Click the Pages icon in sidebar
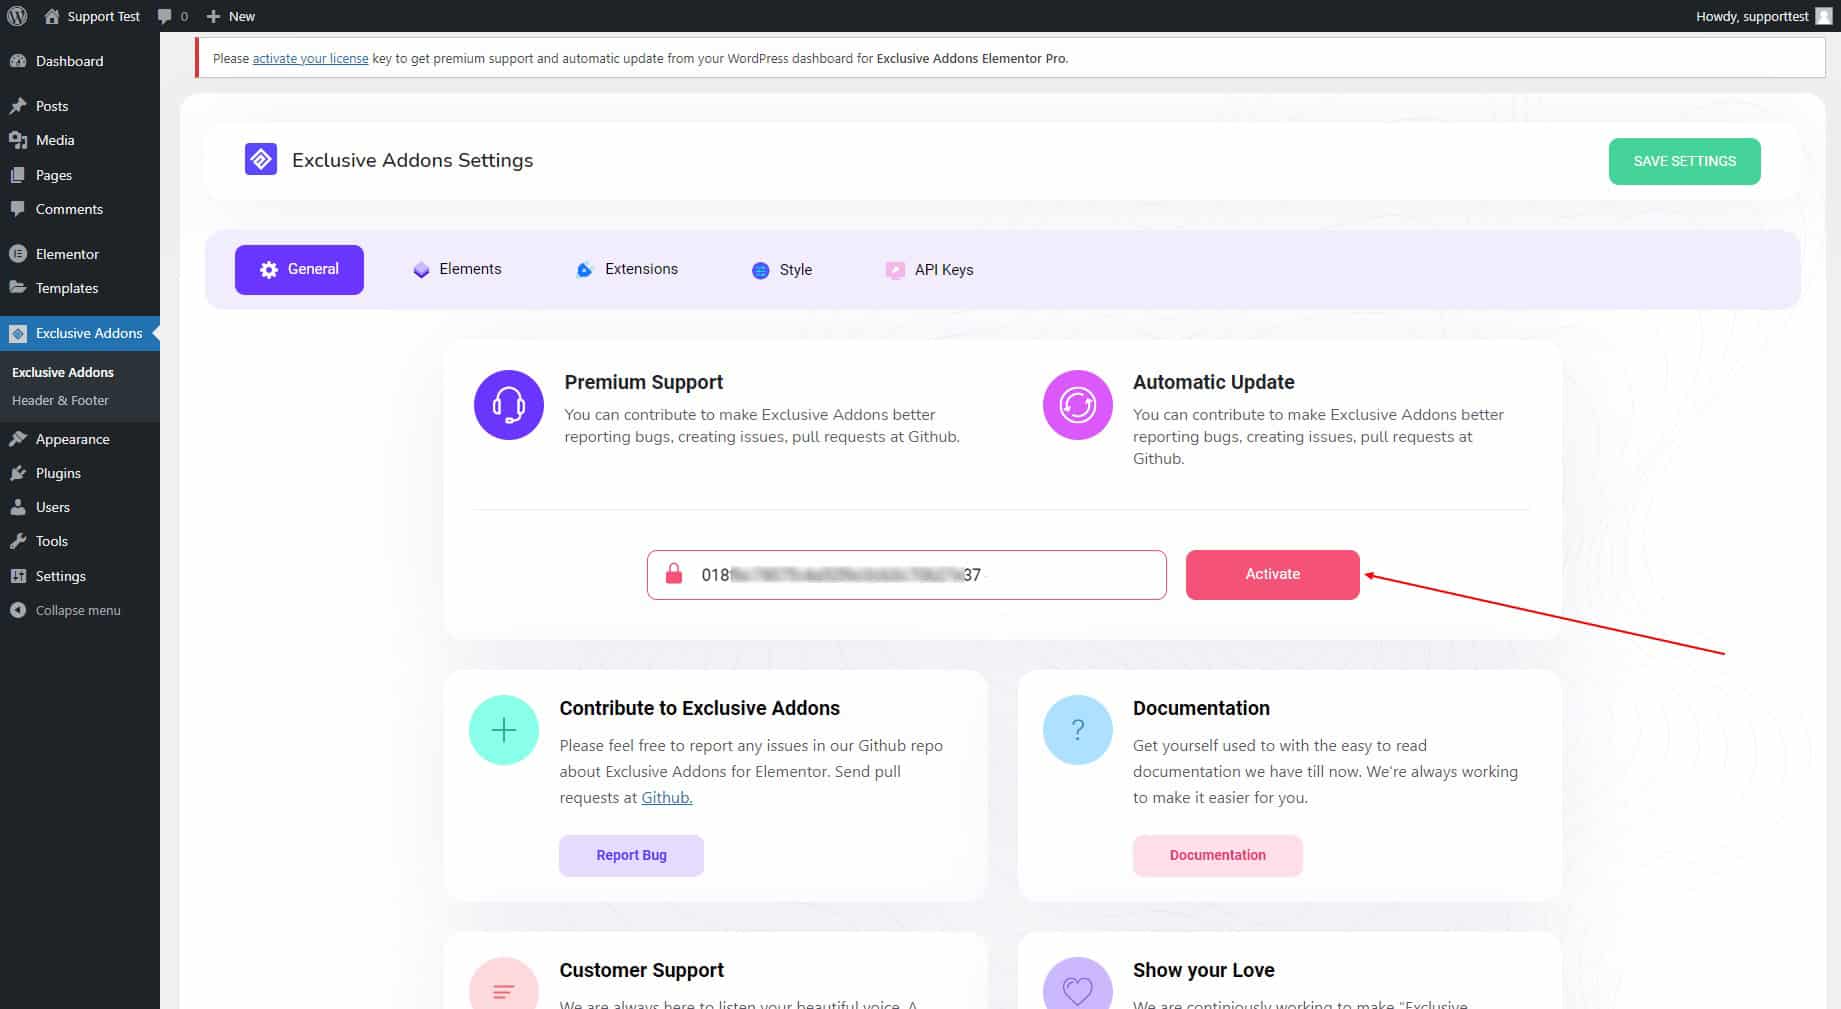 pyautogui.click(x=18, y=175)
